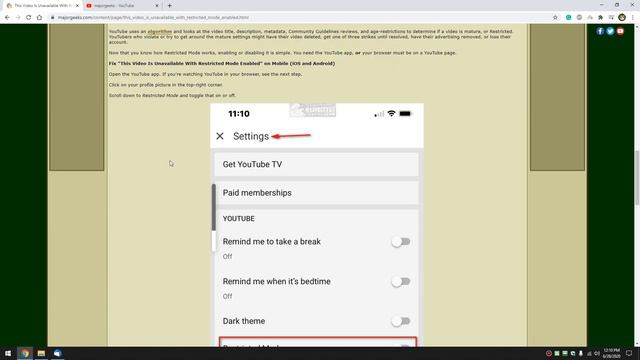Toggle Remind me when it's bedtime
The height and width of the screenshot is (360, 640).
coord(400,281)
